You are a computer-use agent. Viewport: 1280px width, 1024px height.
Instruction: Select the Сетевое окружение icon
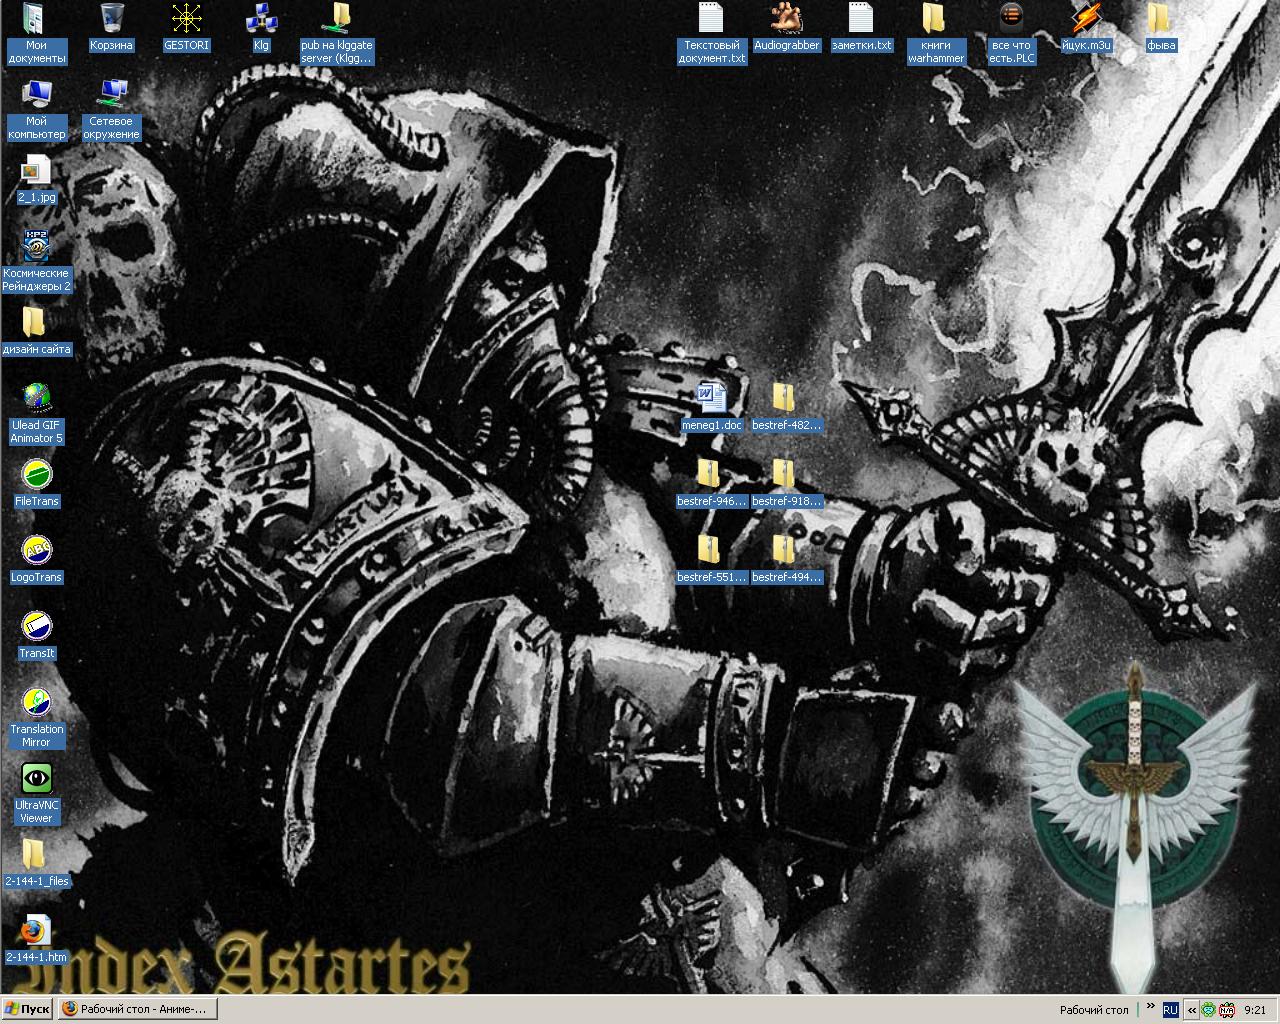pyautogui.click(x=112, y=110)
